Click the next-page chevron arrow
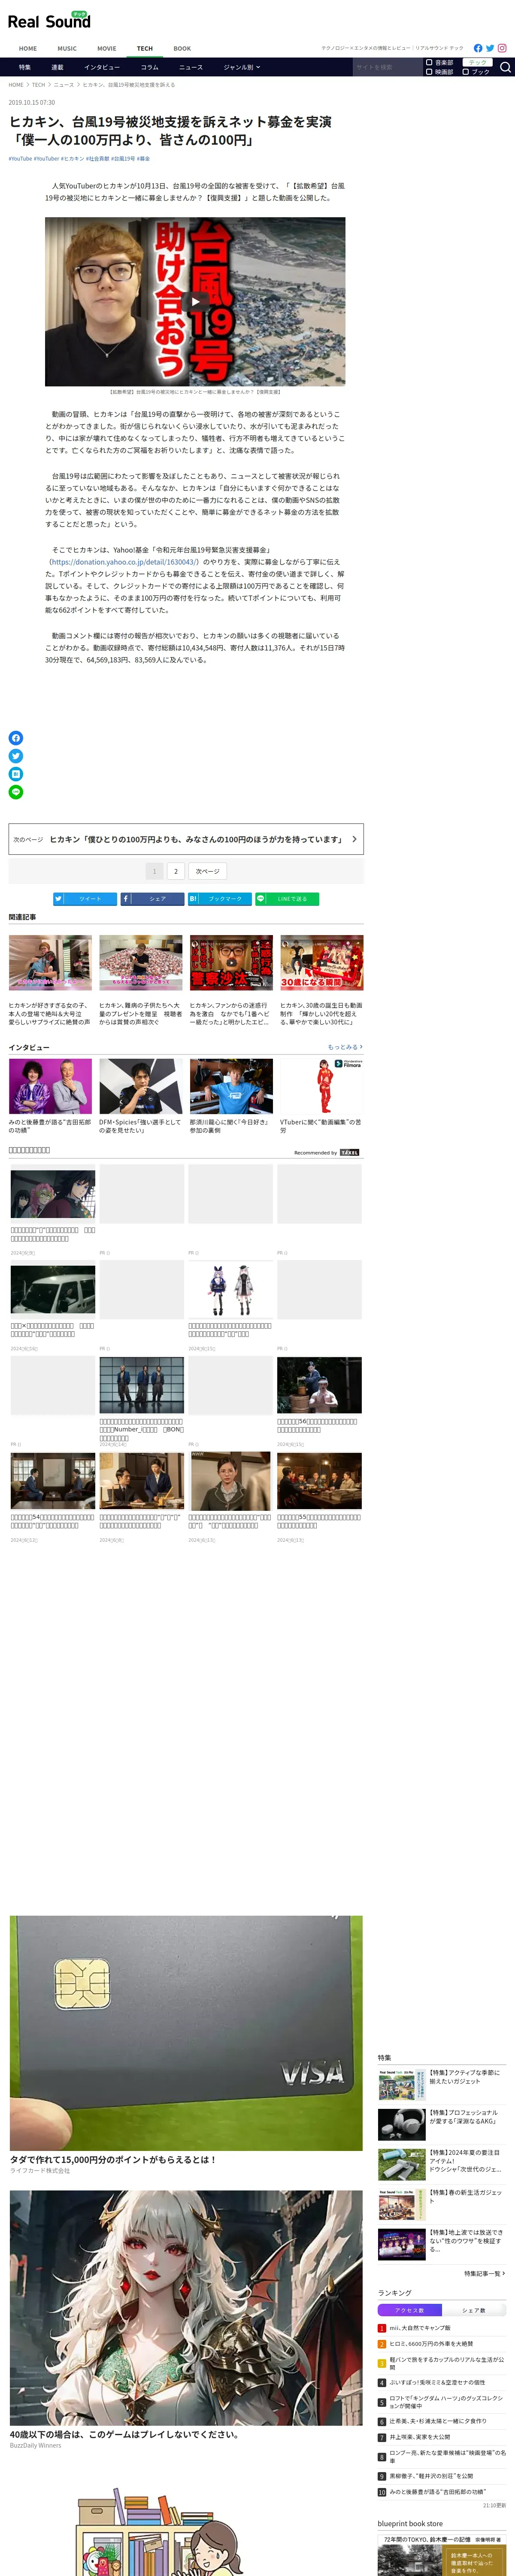 point(354,839)
